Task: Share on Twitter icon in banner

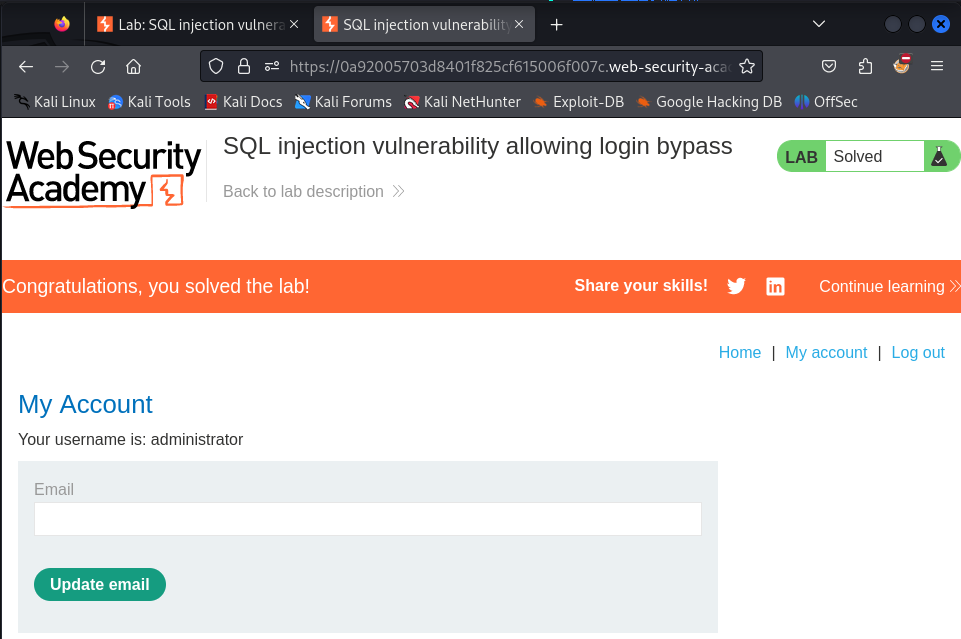Action: click(x=737, y=286)
